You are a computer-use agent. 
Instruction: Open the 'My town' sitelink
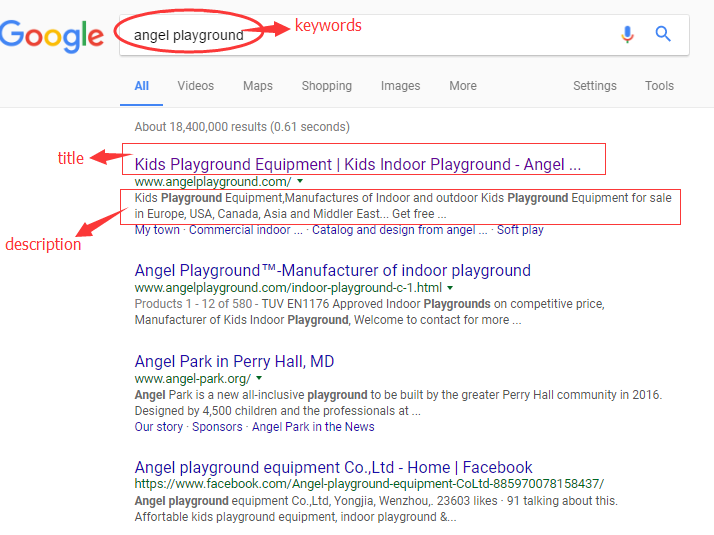coord(157,230)
